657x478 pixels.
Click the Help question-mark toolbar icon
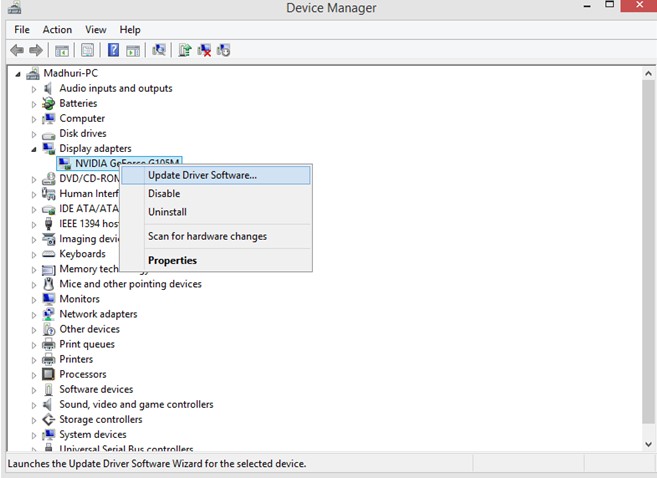tap(113, 50)
